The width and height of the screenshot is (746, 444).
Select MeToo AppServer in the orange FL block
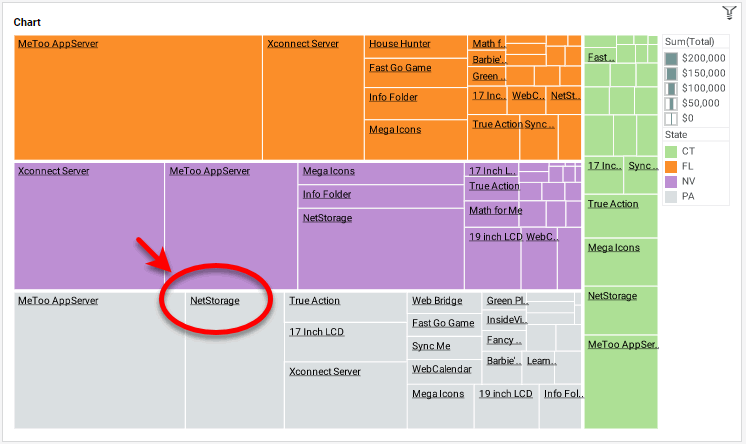pyautogui.click(x=58, y=44)
